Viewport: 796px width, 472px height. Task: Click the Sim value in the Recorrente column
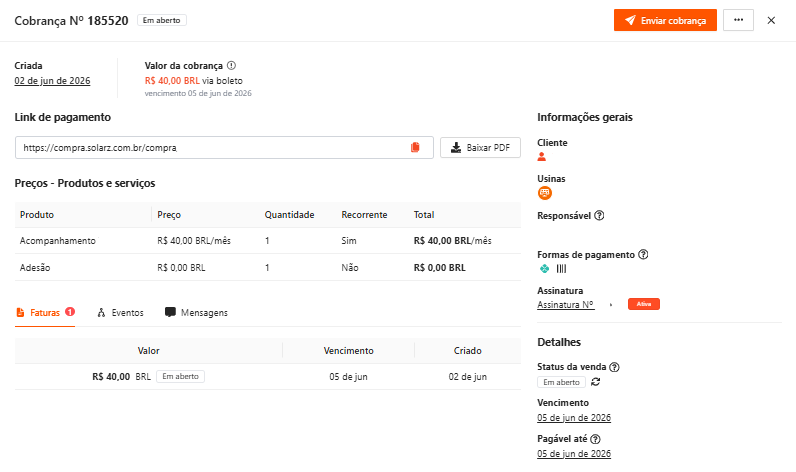click(x=349, y=241)
